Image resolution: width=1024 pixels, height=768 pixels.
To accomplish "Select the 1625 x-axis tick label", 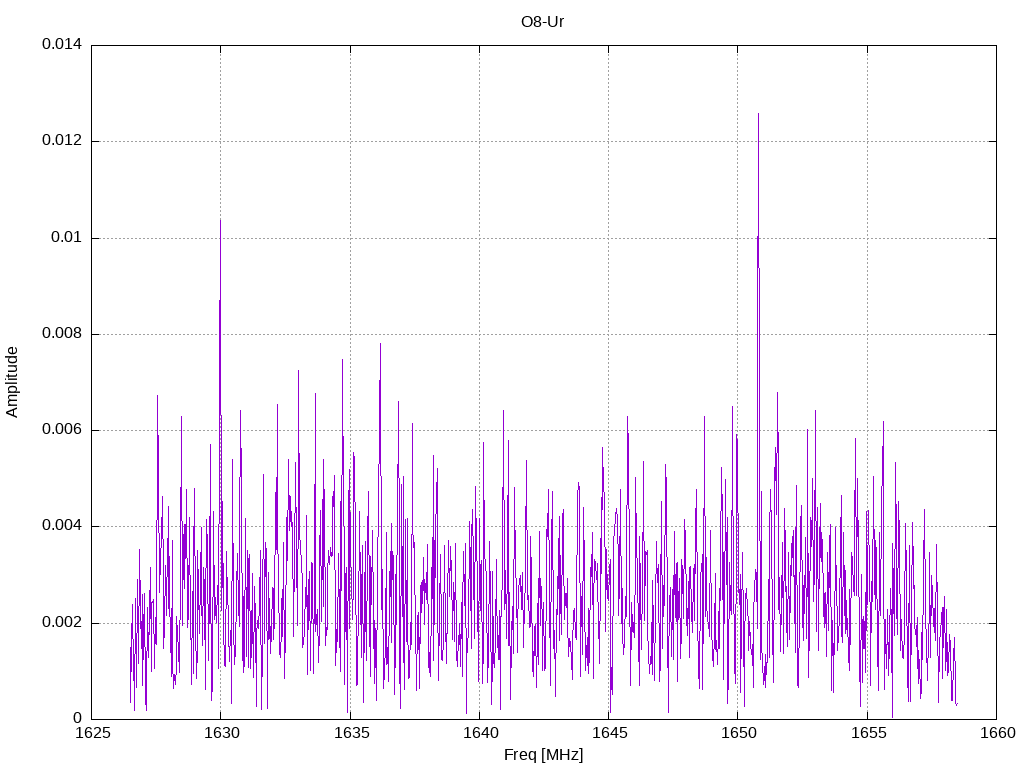I will [91, 733].
